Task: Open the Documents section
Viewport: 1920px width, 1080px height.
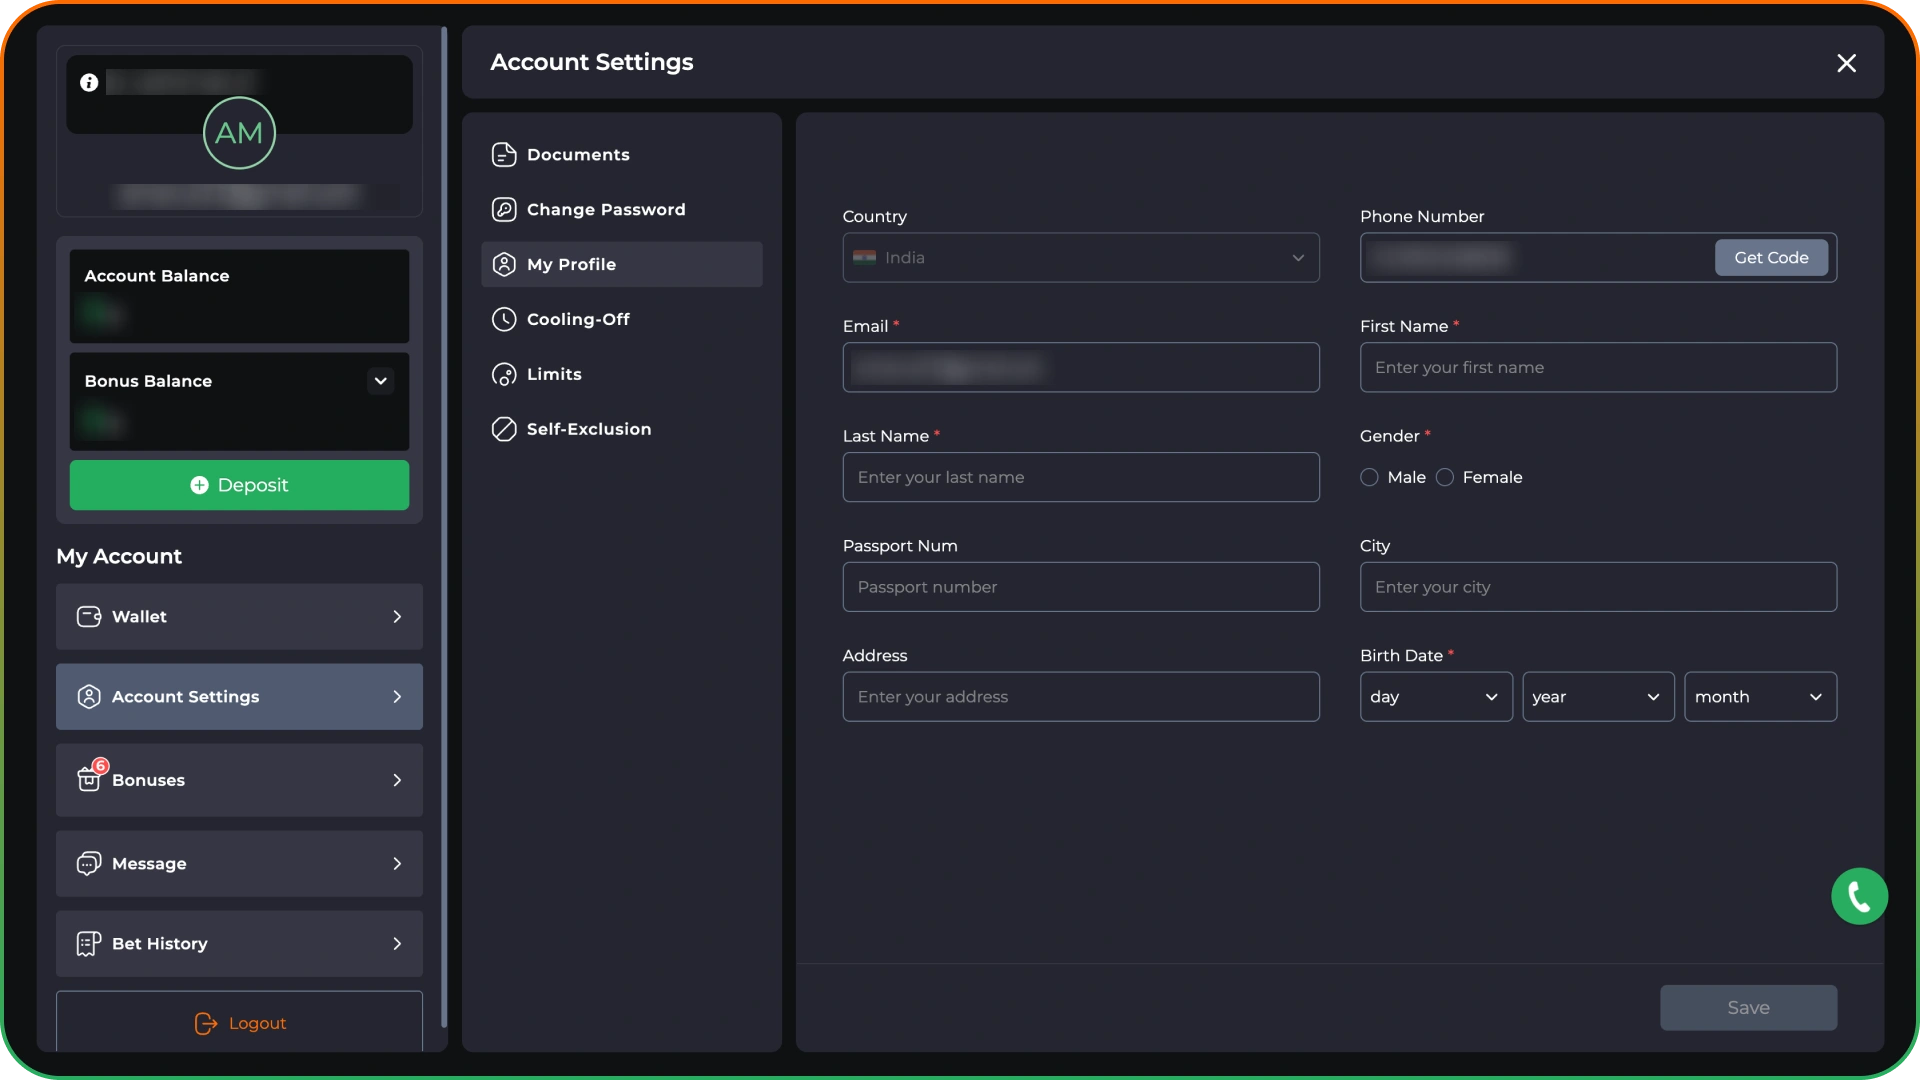Action: click(x=621, y=155)
